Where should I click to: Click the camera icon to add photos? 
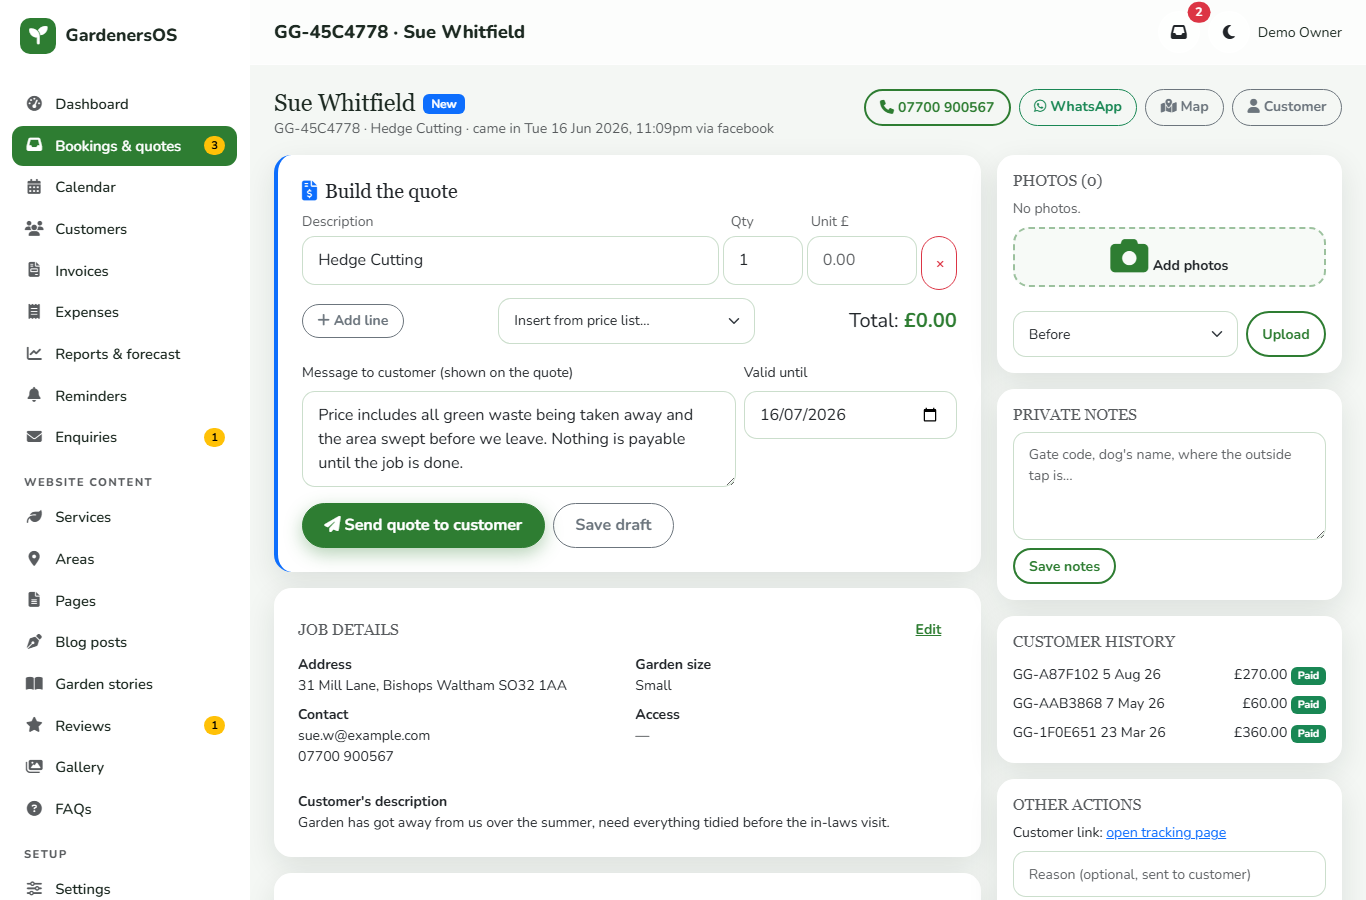(x=1129, y=257)
